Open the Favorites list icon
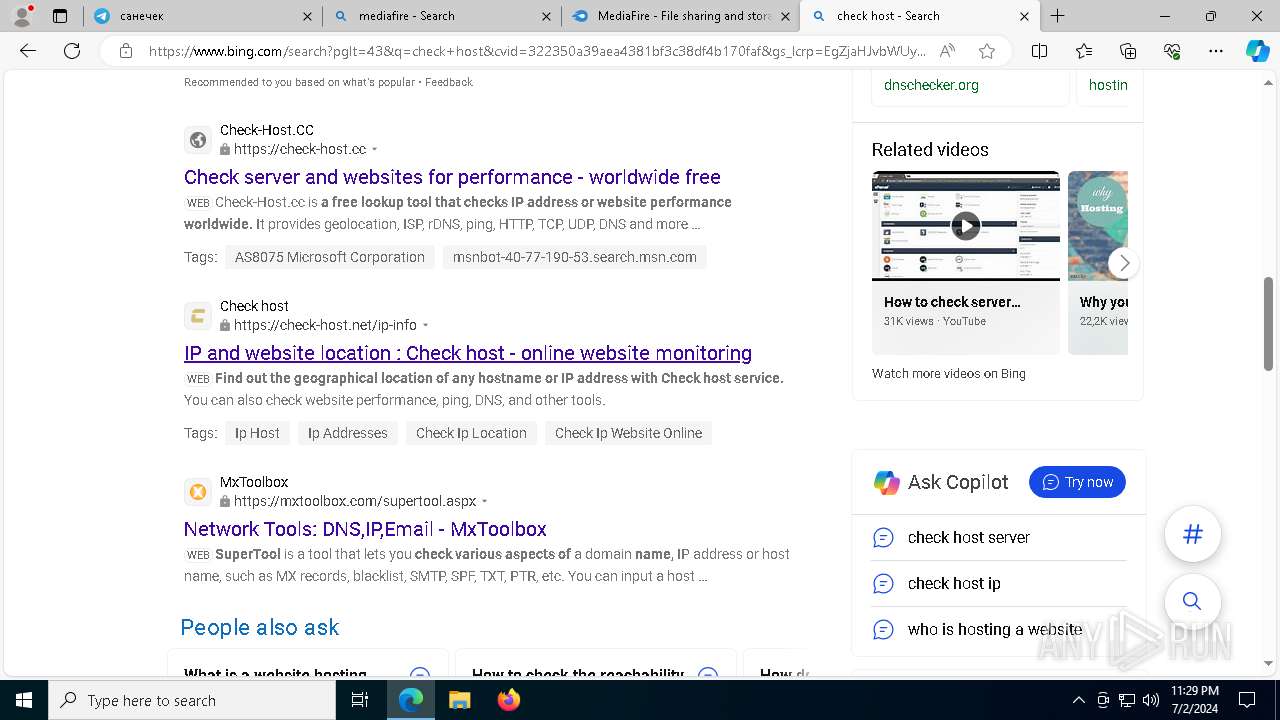This screenshot has width=1280, height=720. 1084,51
